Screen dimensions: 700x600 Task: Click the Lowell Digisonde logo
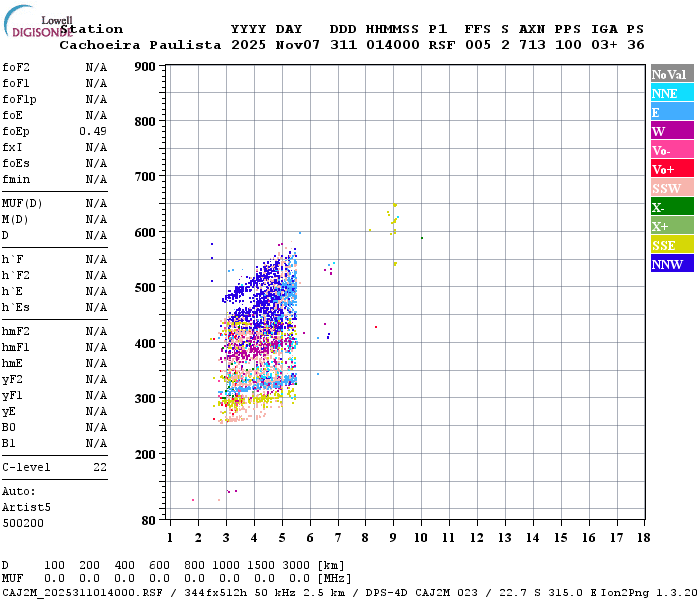pos(38,22)
